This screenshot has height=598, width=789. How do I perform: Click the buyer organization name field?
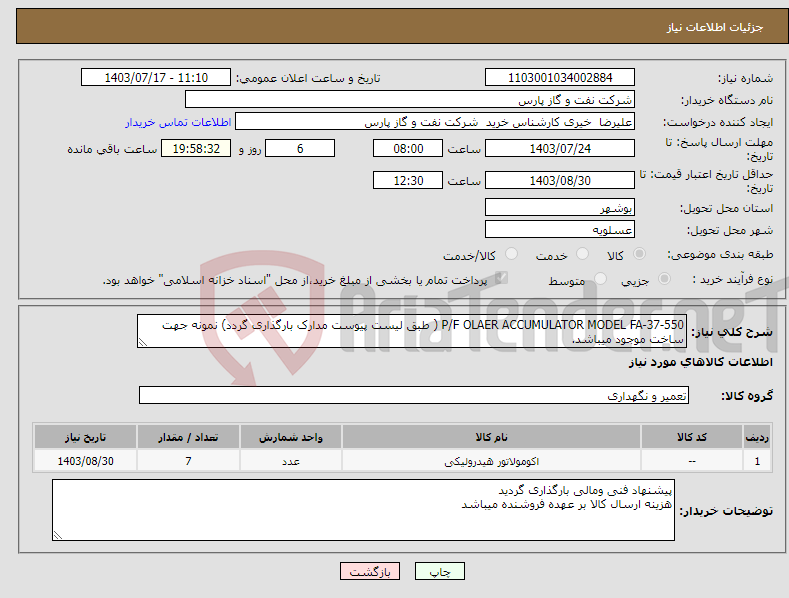(410, 99)
